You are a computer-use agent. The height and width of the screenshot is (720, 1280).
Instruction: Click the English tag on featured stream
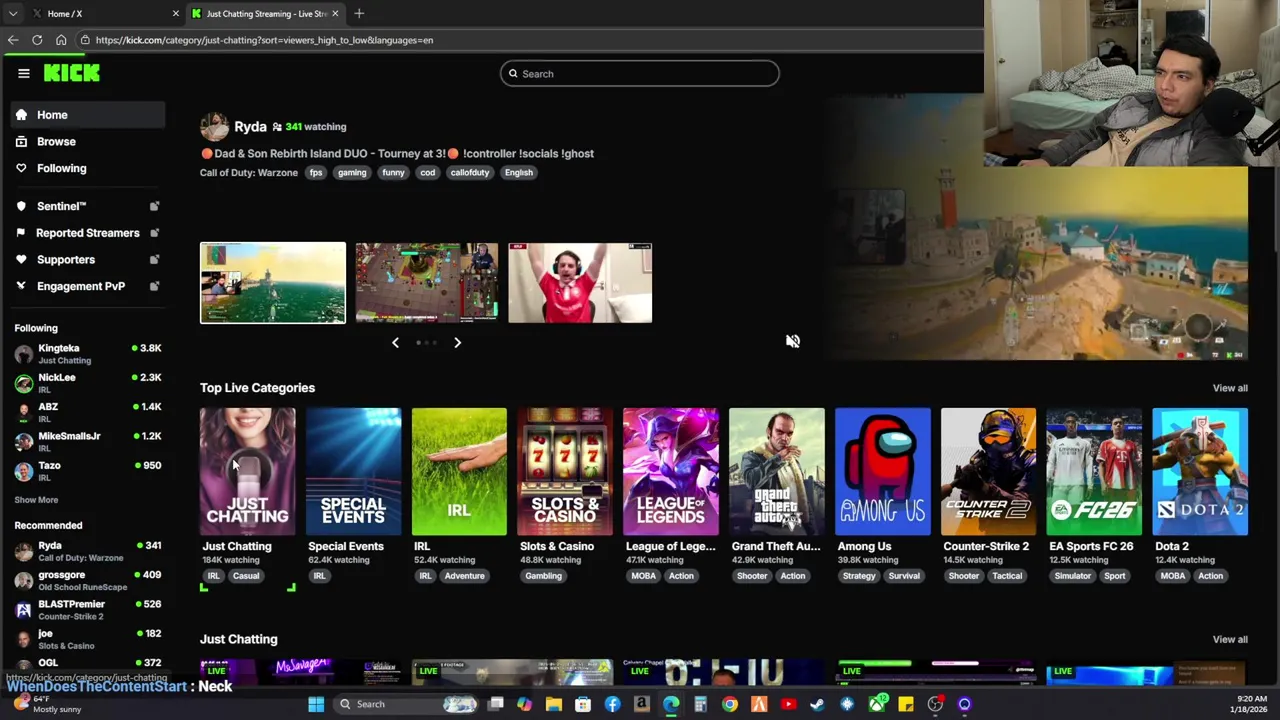[518, 173]
